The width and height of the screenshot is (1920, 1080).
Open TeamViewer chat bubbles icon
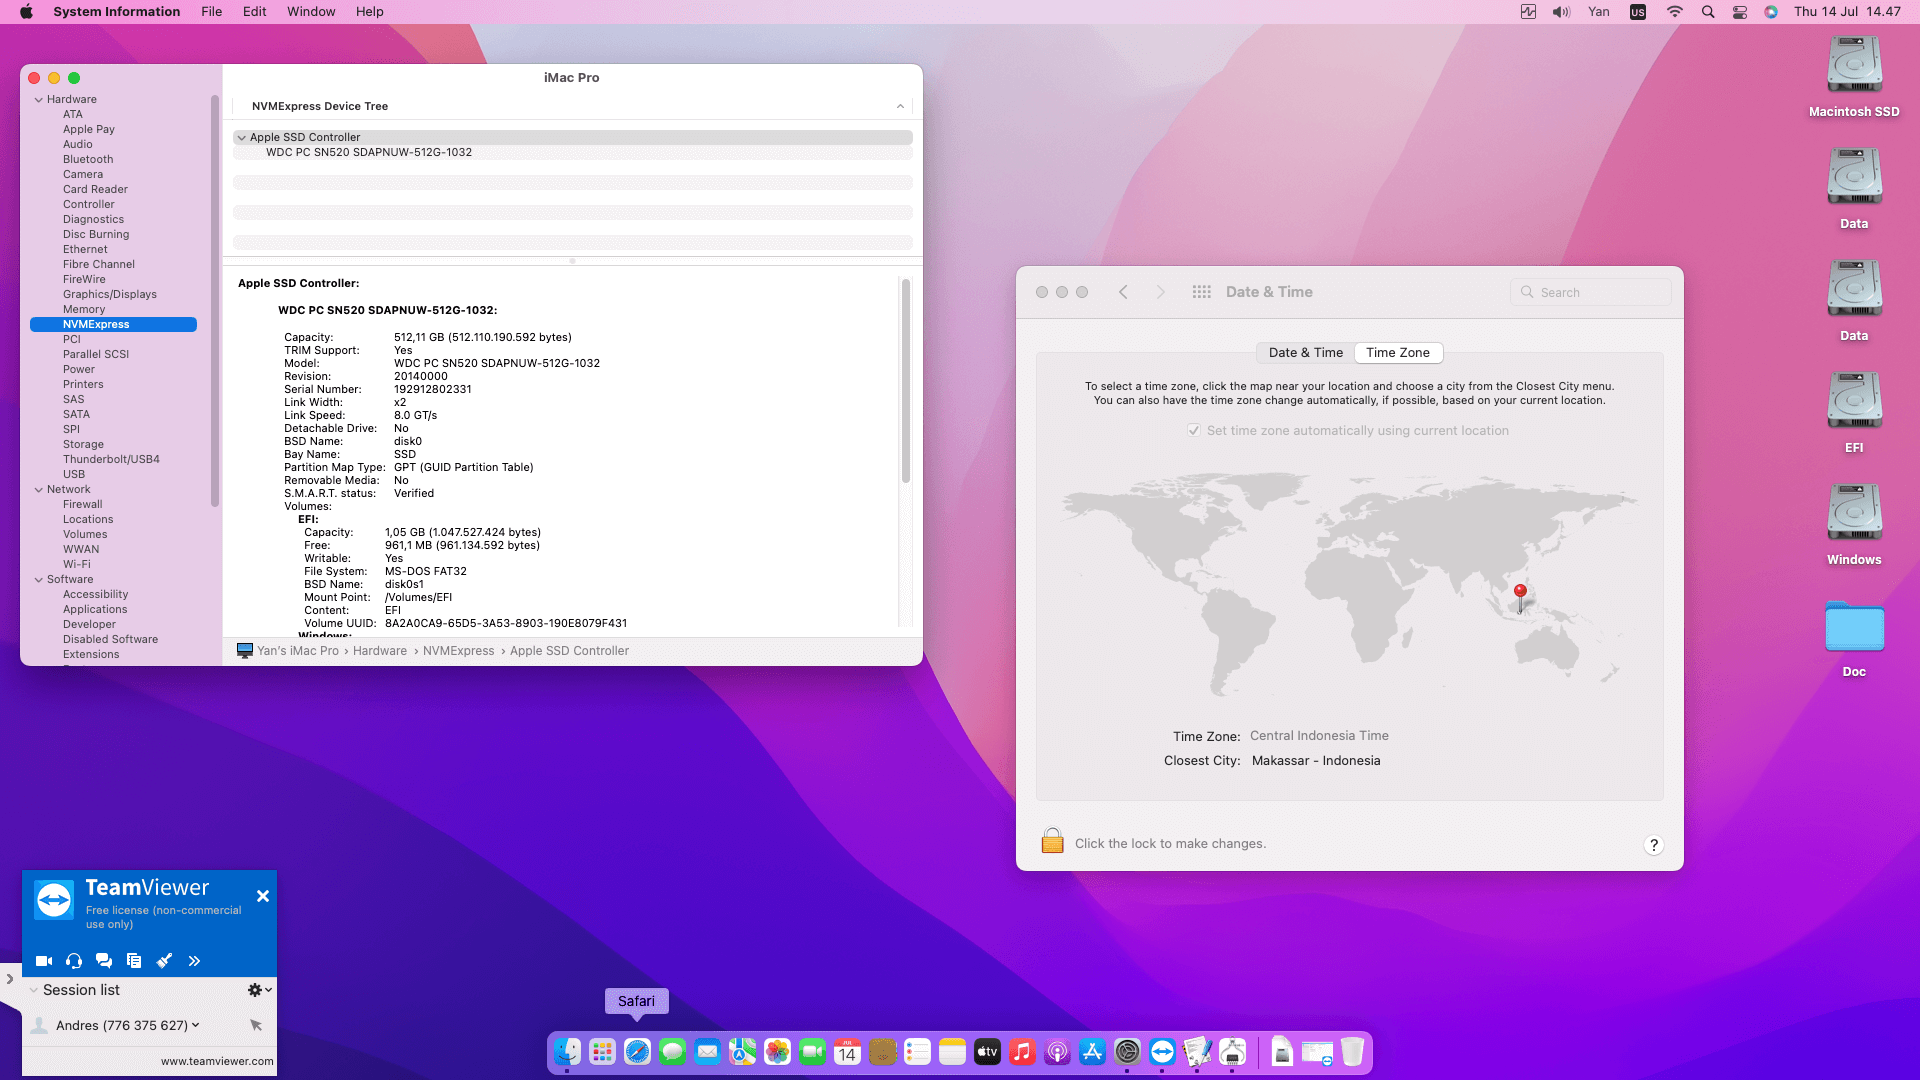[x=104, y=961]
